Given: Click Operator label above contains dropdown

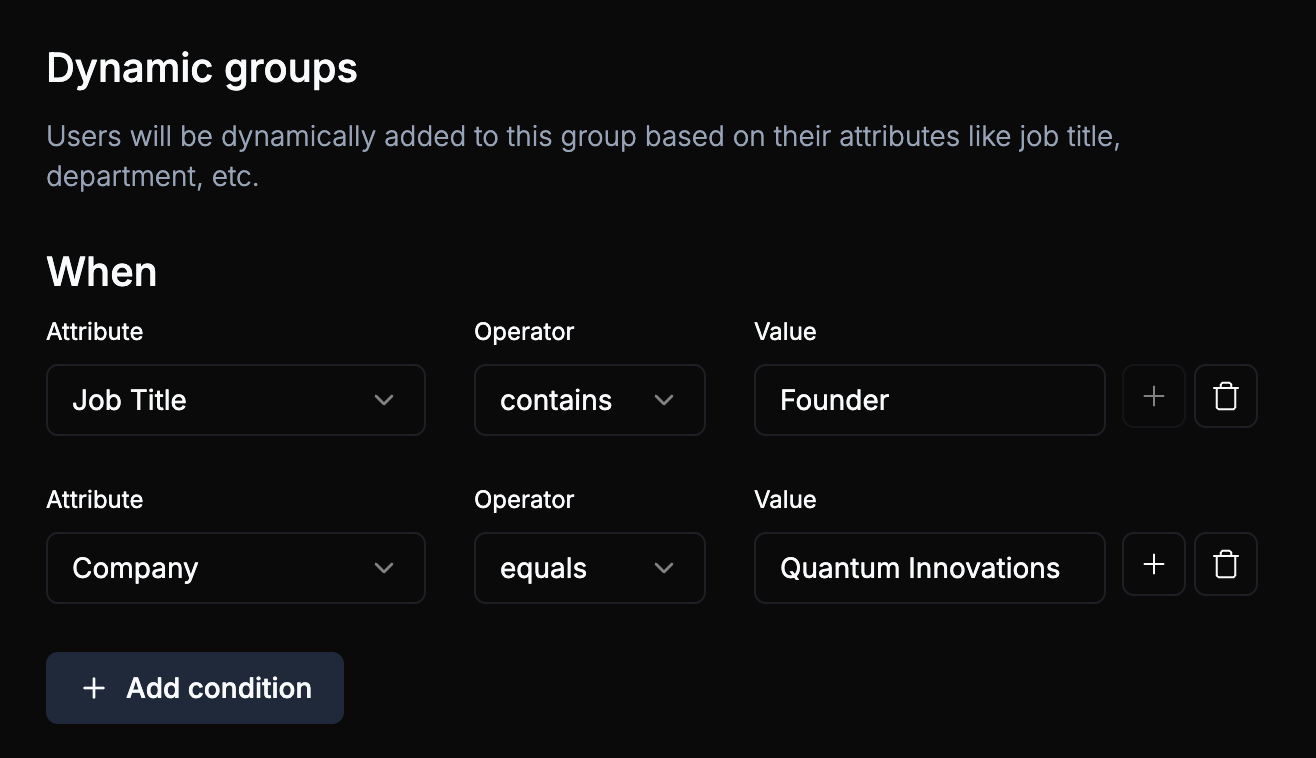Looking at the screenshot, I should tap(524, 332).
